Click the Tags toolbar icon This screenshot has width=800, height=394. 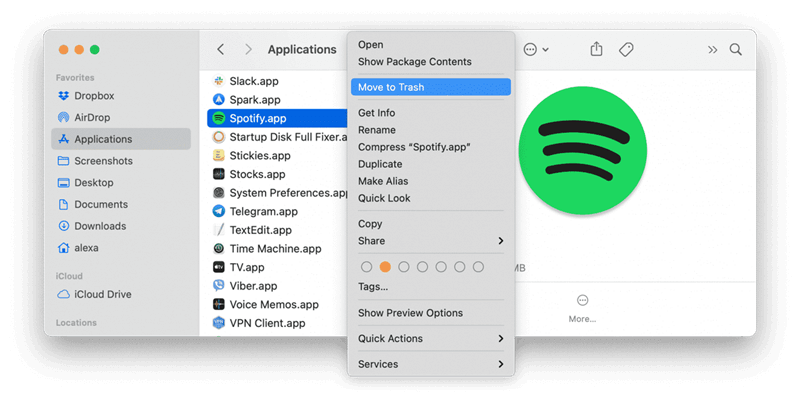(x=626, y=50)
